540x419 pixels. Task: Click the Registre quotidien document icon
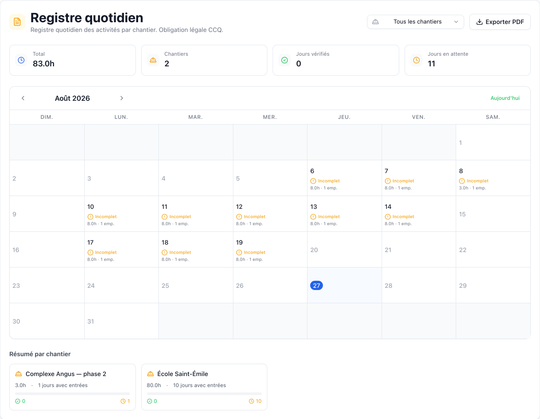[17, 22]
